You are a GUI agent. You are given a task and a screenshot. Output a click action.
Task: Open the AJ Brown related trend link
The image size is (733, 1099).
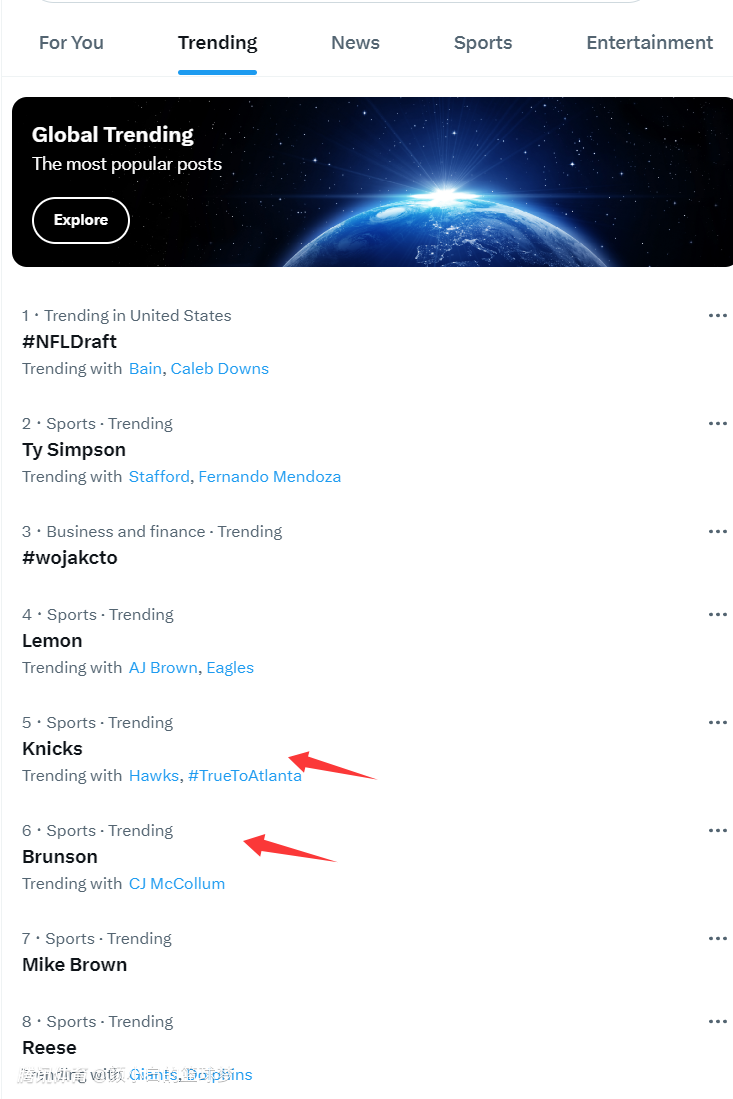point(163,668)
